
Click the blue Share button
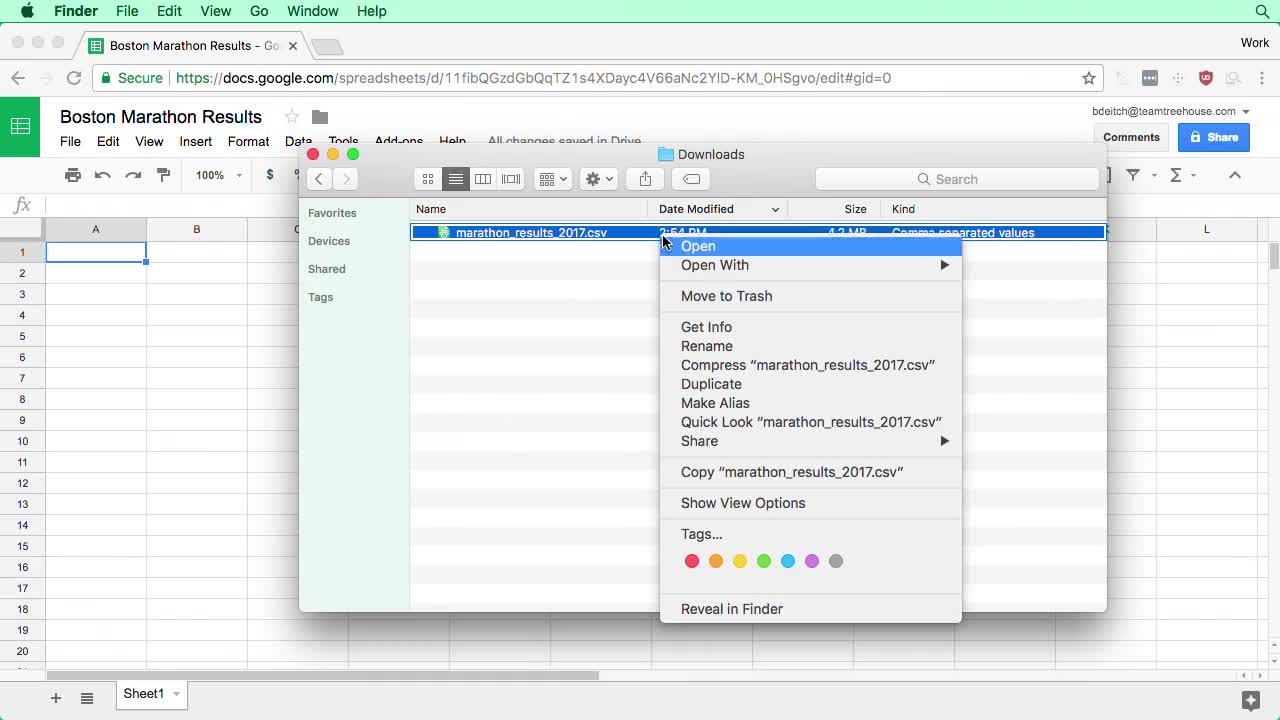tap(1213, 137)
